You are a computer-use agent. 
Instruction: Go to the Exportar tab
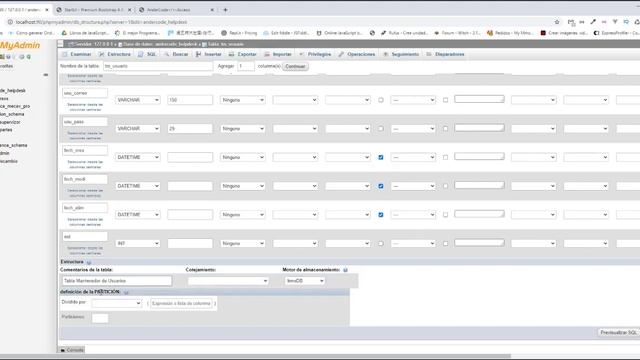243,54
